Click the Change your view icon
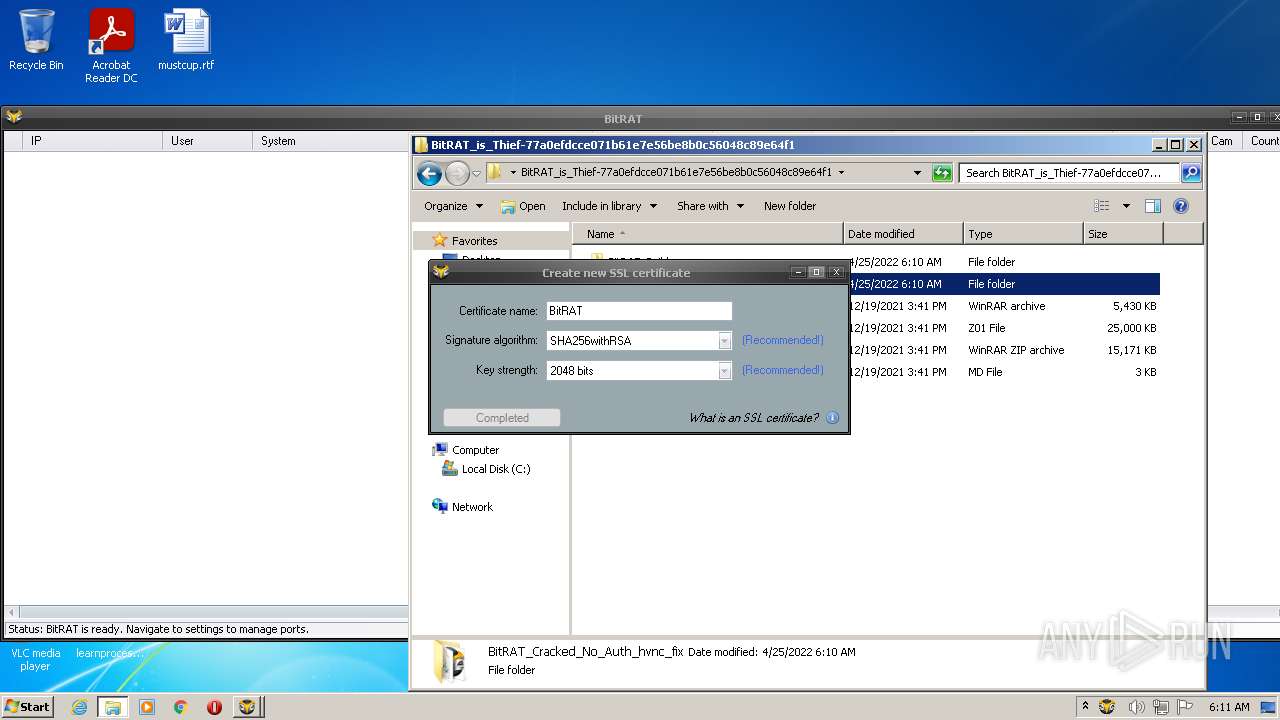The height and width of the screenshot is (720, 1280). point(1102,206)
